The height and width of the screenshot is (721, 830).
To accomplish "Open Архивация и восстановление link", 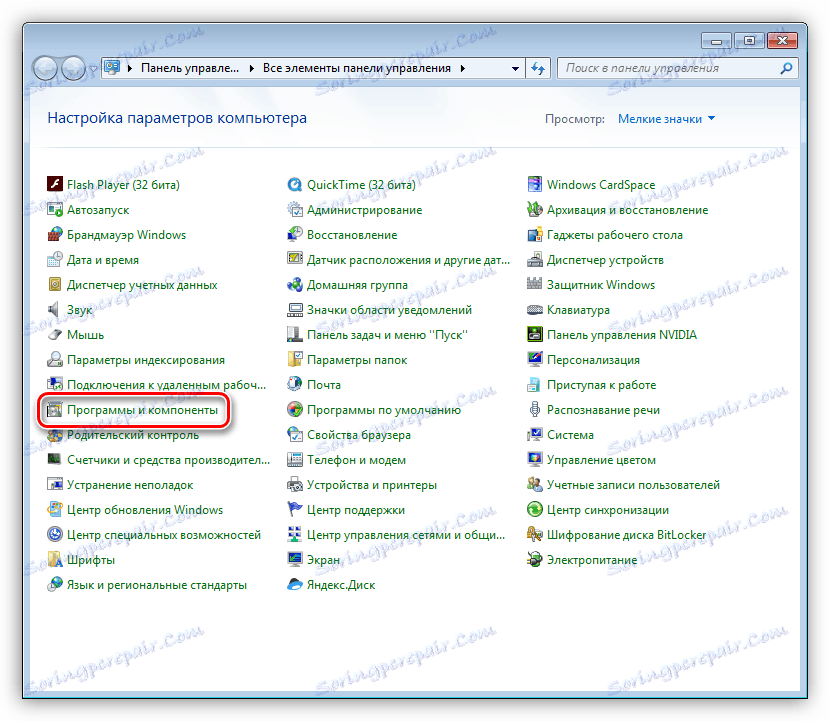I will pyautogui.click(x=627, y=210).
